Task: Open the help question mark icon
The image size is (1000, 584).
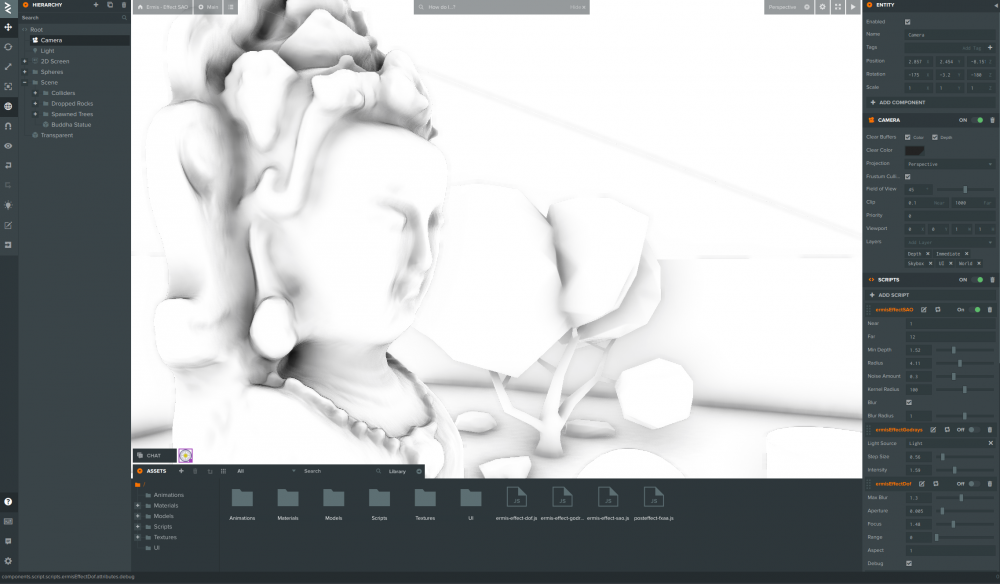Action: coord(8,502)
